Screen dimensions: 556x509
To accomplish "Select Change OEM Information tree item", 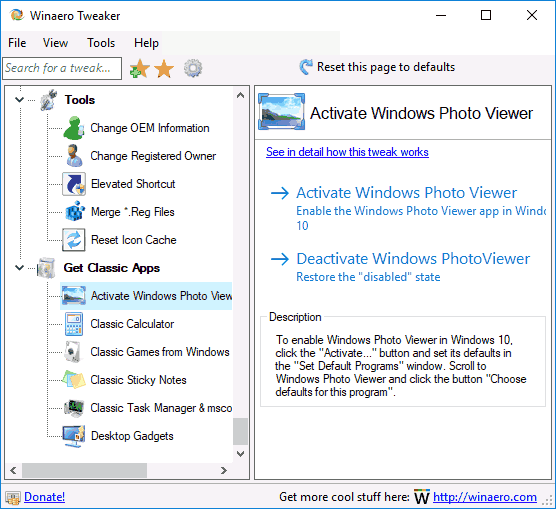I will click(x=150, y=128).
